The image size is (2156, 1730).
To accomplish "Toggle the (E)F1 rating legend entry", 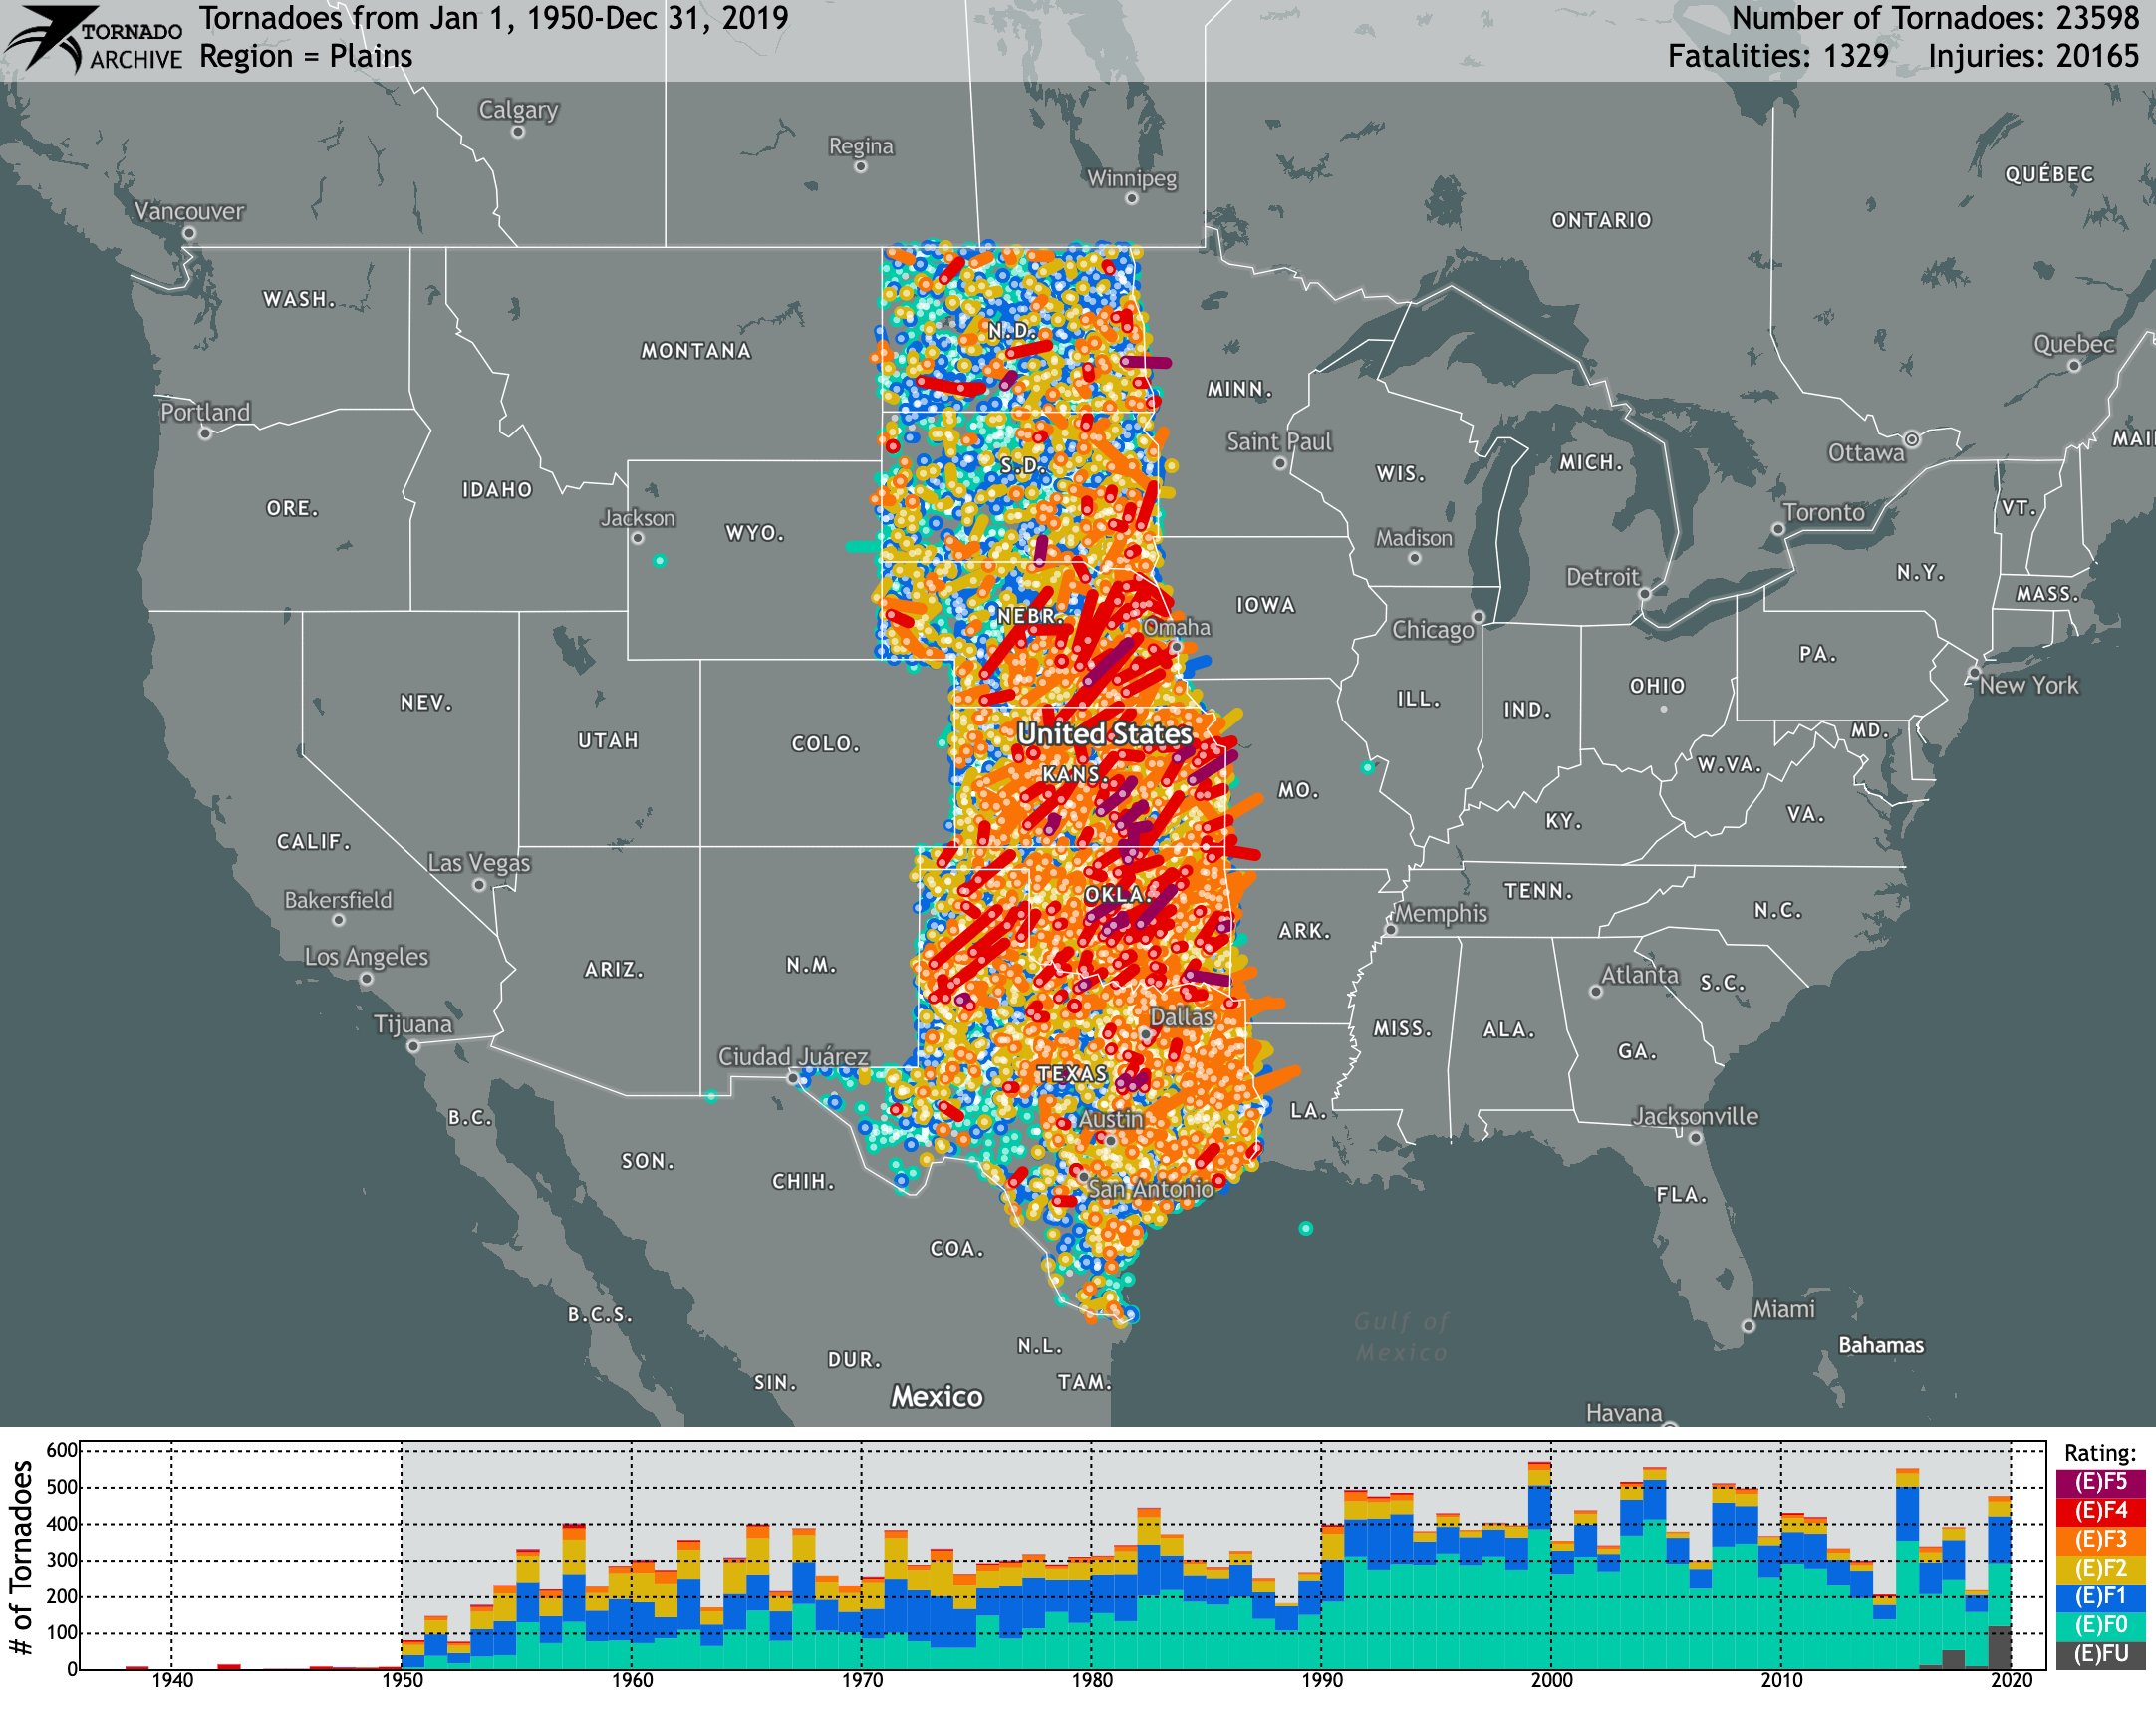I will pos(2099,1597).
